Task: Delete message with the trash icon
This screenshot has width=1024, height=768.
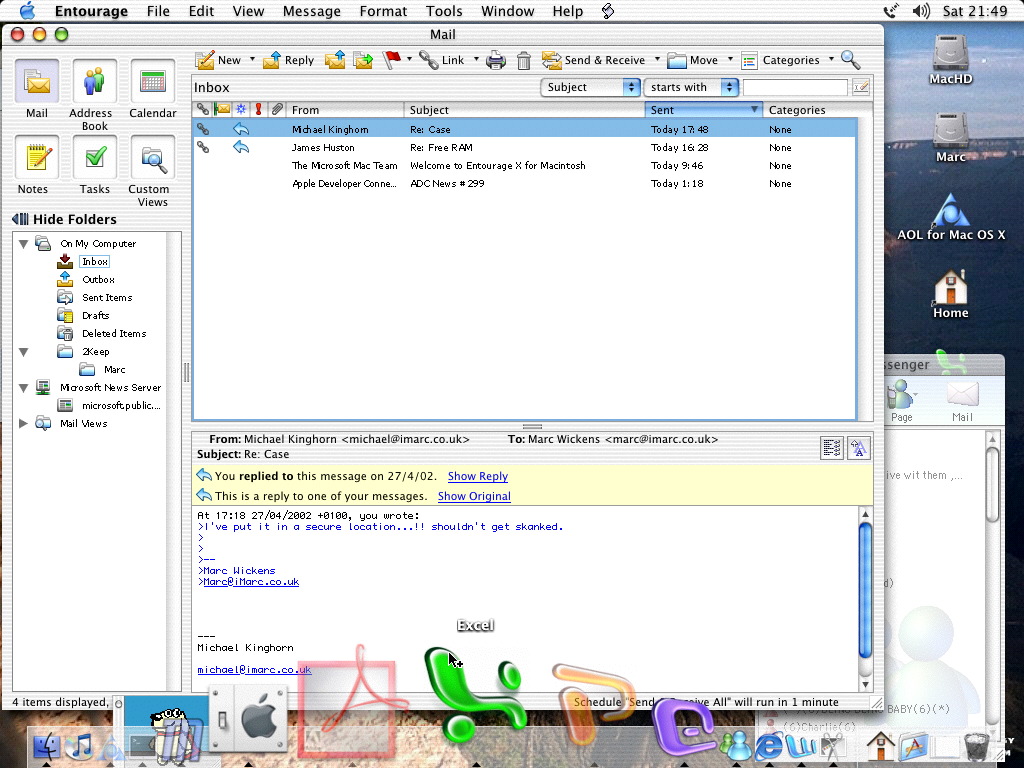Action: click(524, 60)
